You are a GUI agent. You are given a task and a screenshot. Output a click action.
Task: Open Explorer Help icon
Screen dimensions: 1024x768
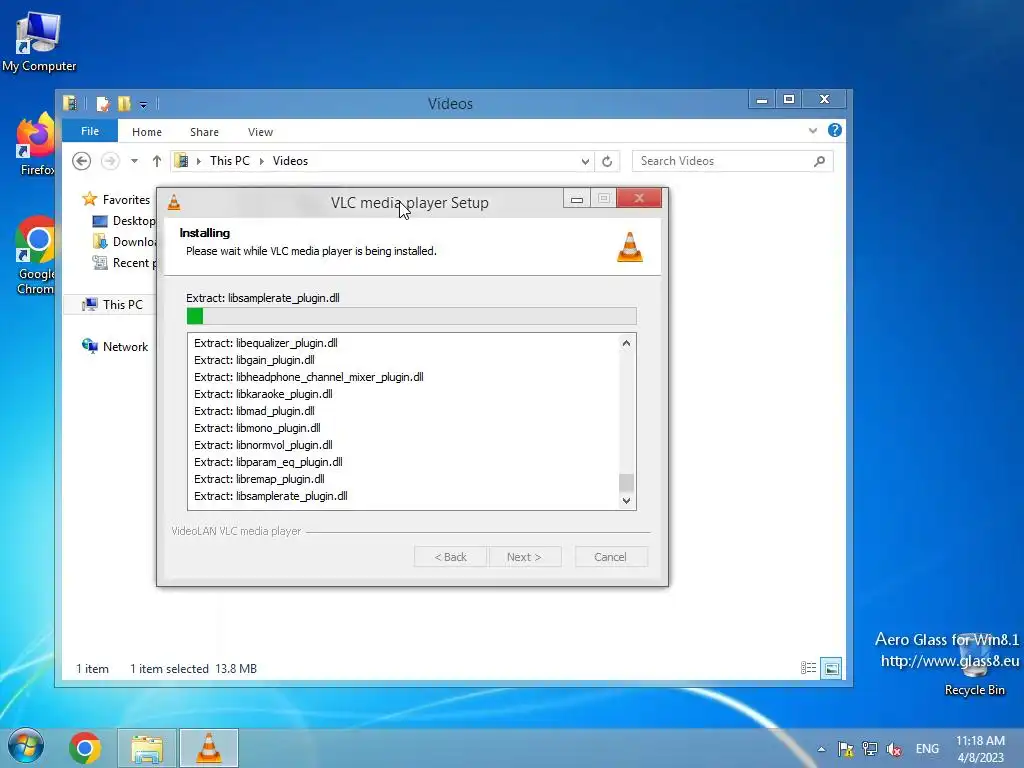(x=835, y=130)
